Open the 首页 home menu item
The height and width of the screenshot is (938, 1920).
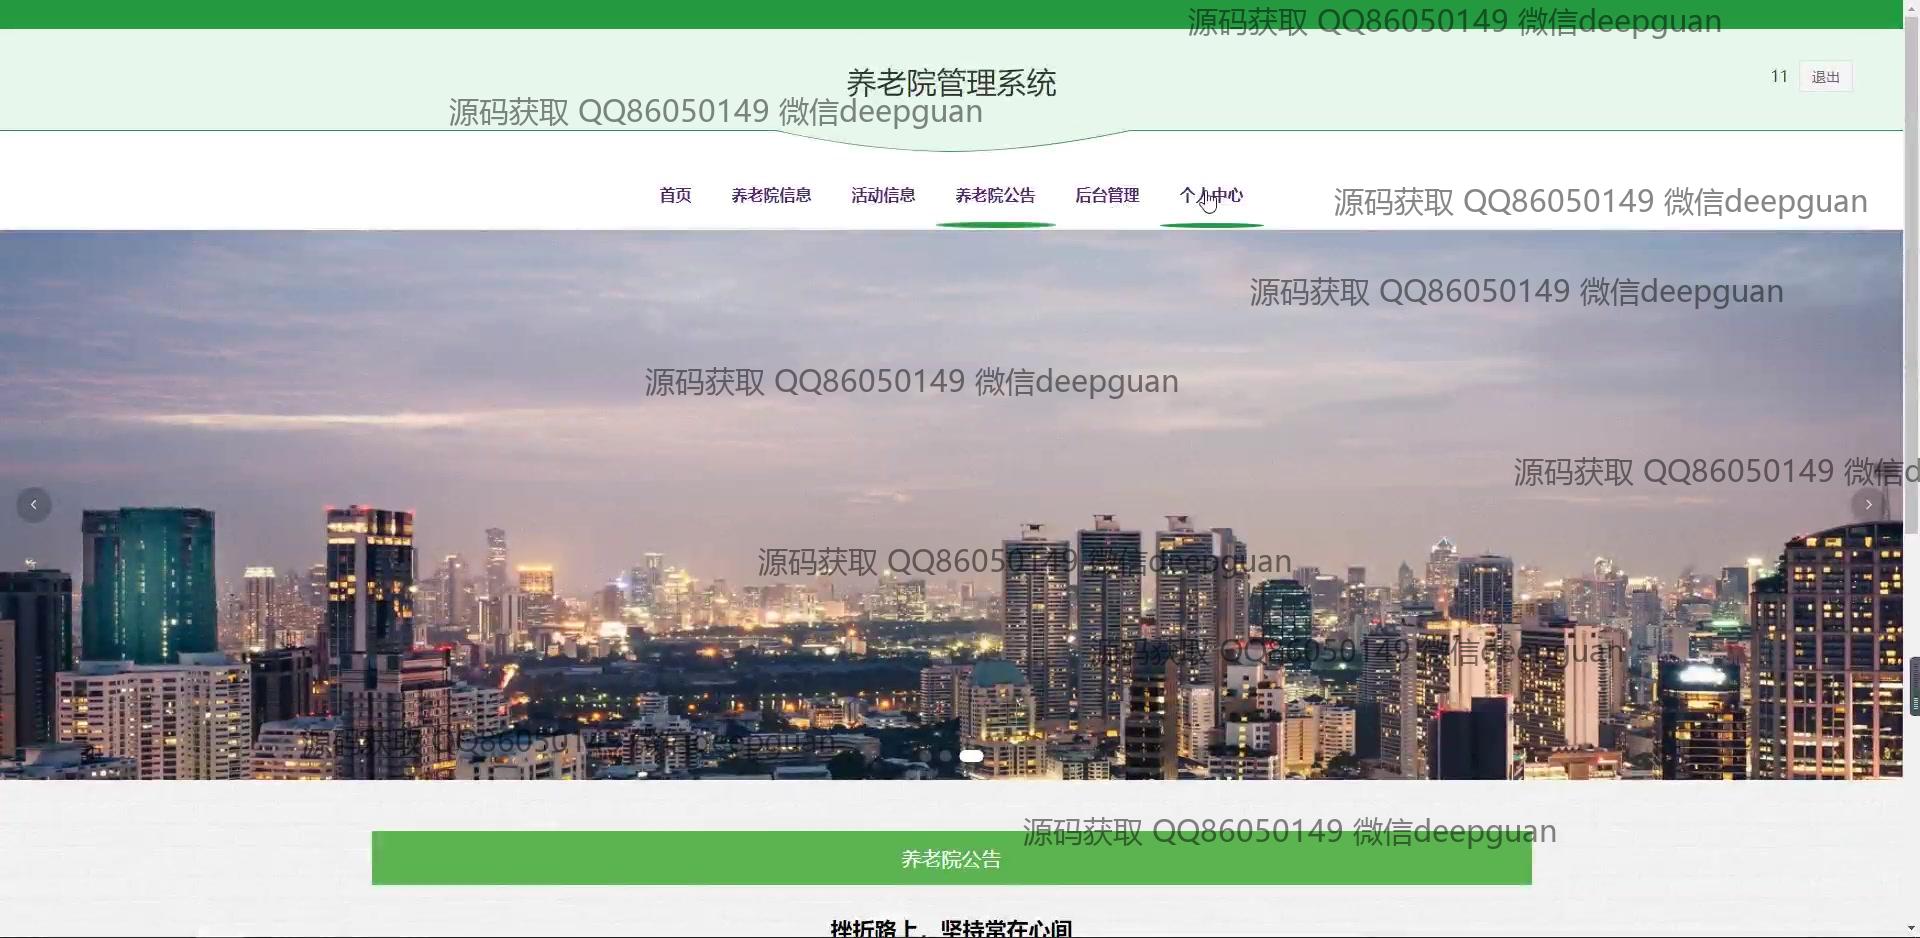click(675, 195)
